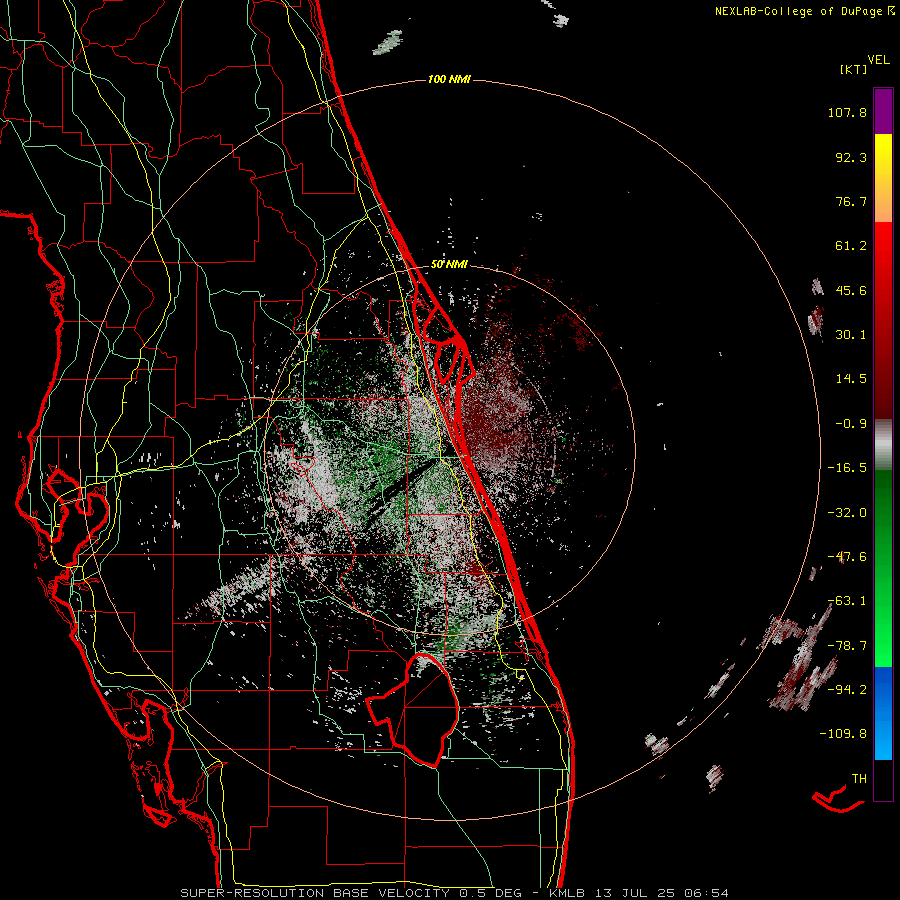
Task: Pick the purple segment of the color bar
Action: click(x=883, y=111)
